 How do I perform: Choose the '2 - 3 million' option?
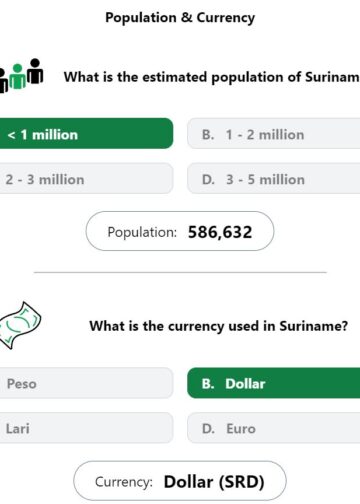point(86,179)
